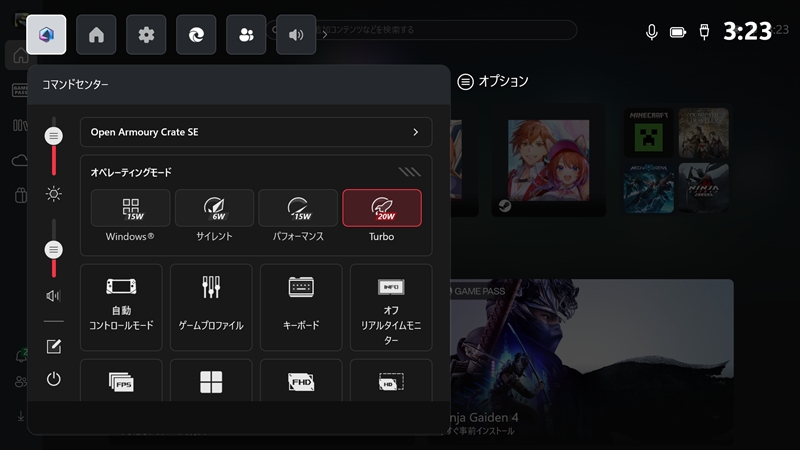Screen dimensions: 800x450
Task: Open the Xbox Social people widget
Action: coord(246,35)
